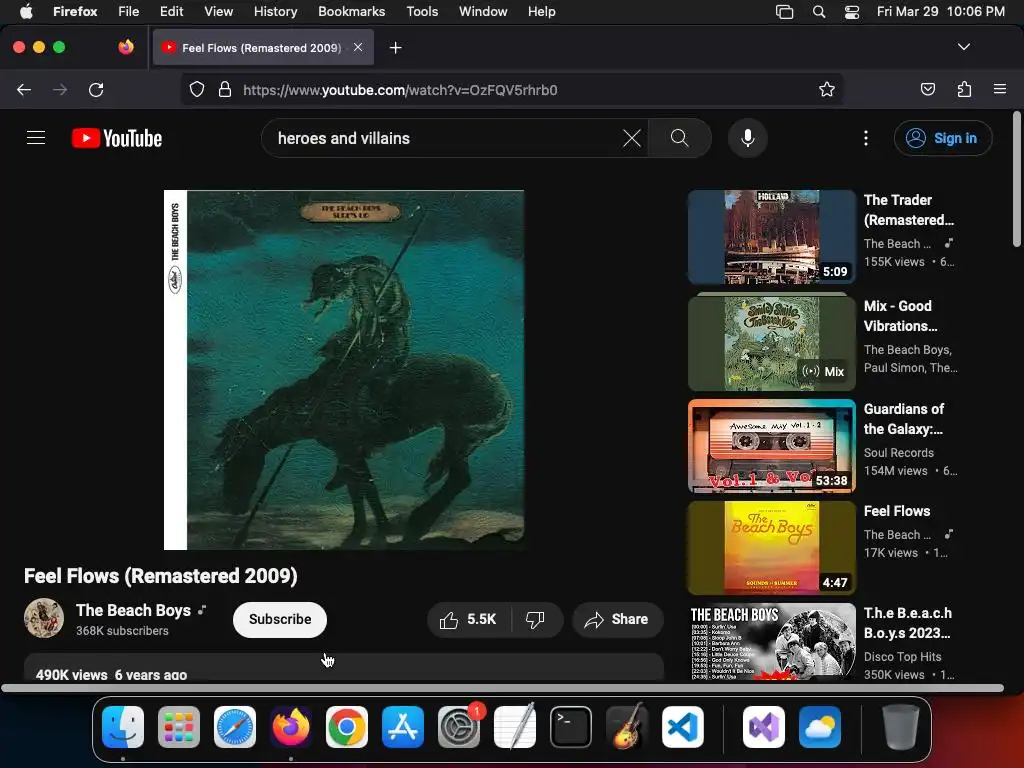The width and height of the screenshot is (1024, 768).
Task: Open The Beach Boys channel name link
Action: (x=133, y=610)
